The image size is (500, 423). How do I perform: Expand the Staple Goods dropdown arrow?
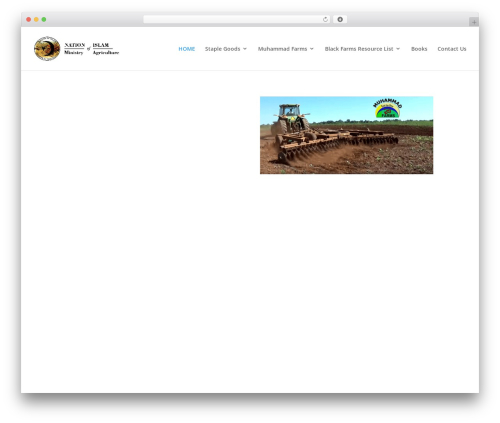pos(245,49)
